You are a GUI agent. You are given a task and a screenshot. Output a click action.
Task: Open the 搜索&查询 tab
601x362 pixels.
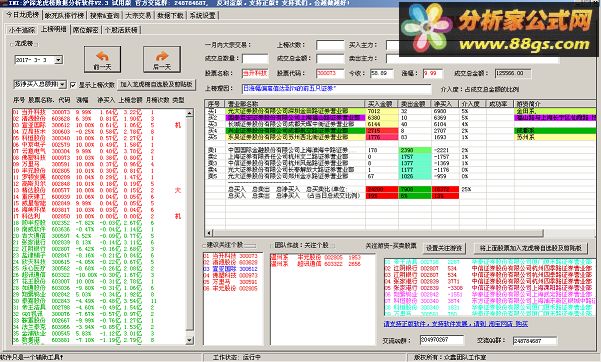105,16
